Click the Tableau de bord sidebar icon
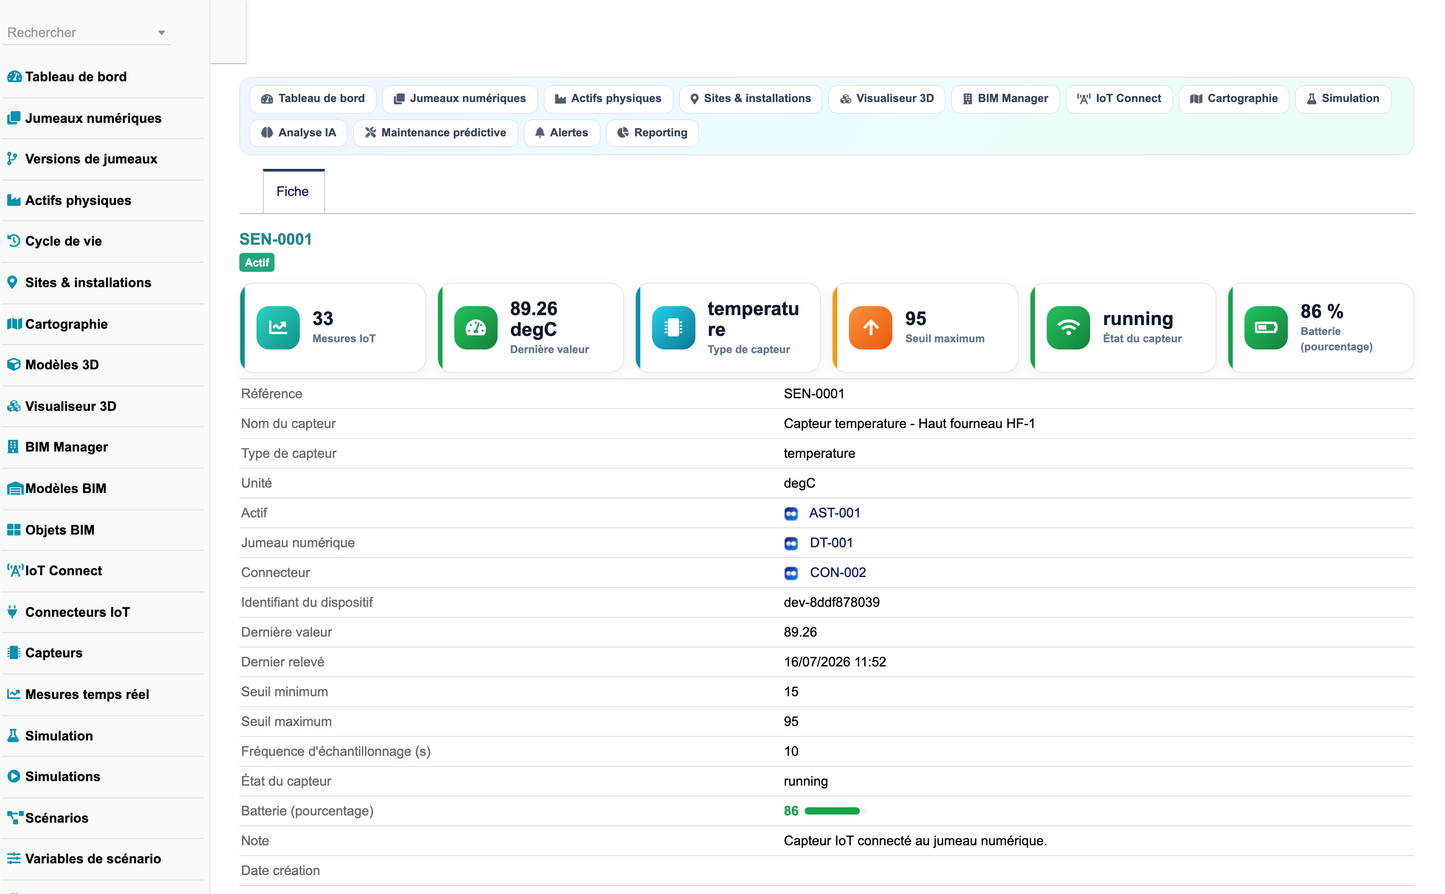Screen dimensions: 1445x894 [14, 77]
